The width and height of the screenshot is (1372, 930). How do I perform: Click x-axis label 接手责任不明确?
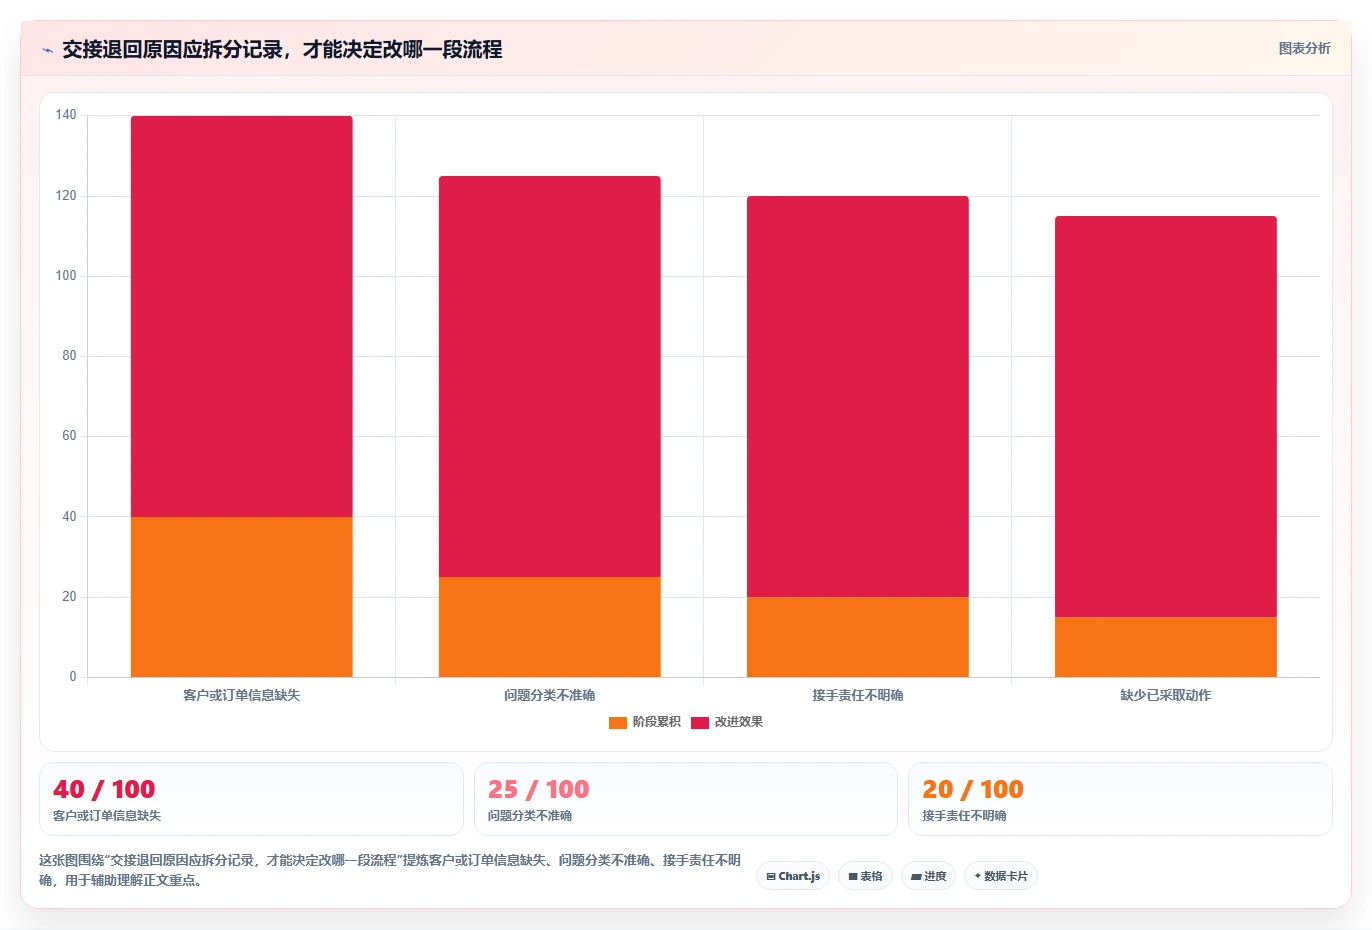pyautogui.click(x=858, y=695)
